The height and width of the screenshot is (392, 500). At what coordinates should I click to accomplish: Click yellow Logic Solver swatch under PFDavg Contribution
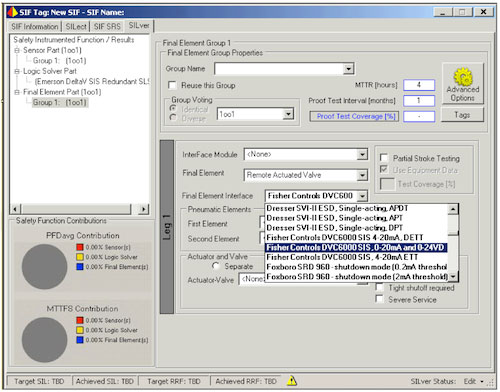(80, 257)
